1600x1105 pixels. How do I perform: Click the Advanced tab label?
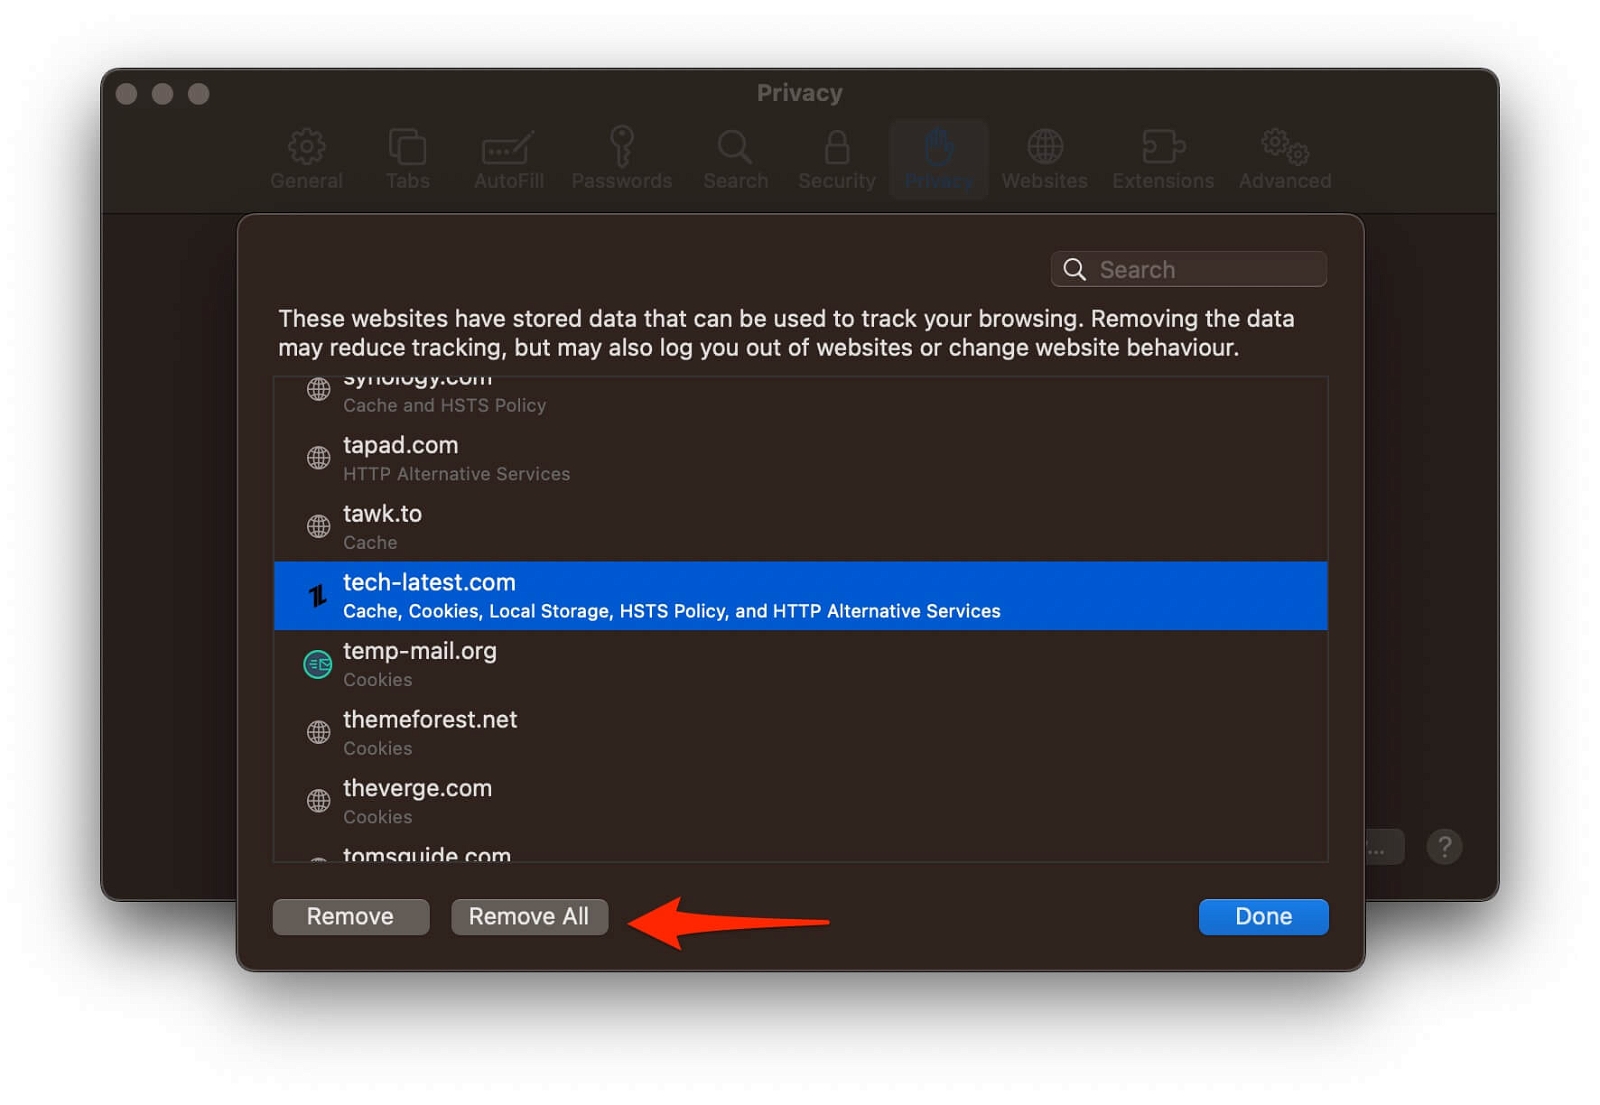(x=1285, y=181)
